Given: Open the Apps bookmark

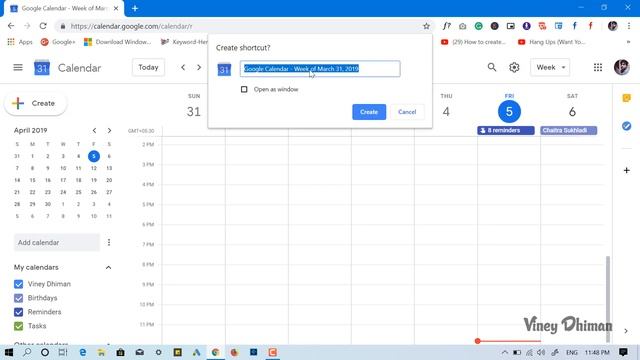Looking at the screenshot, I should tap(20, 42).
